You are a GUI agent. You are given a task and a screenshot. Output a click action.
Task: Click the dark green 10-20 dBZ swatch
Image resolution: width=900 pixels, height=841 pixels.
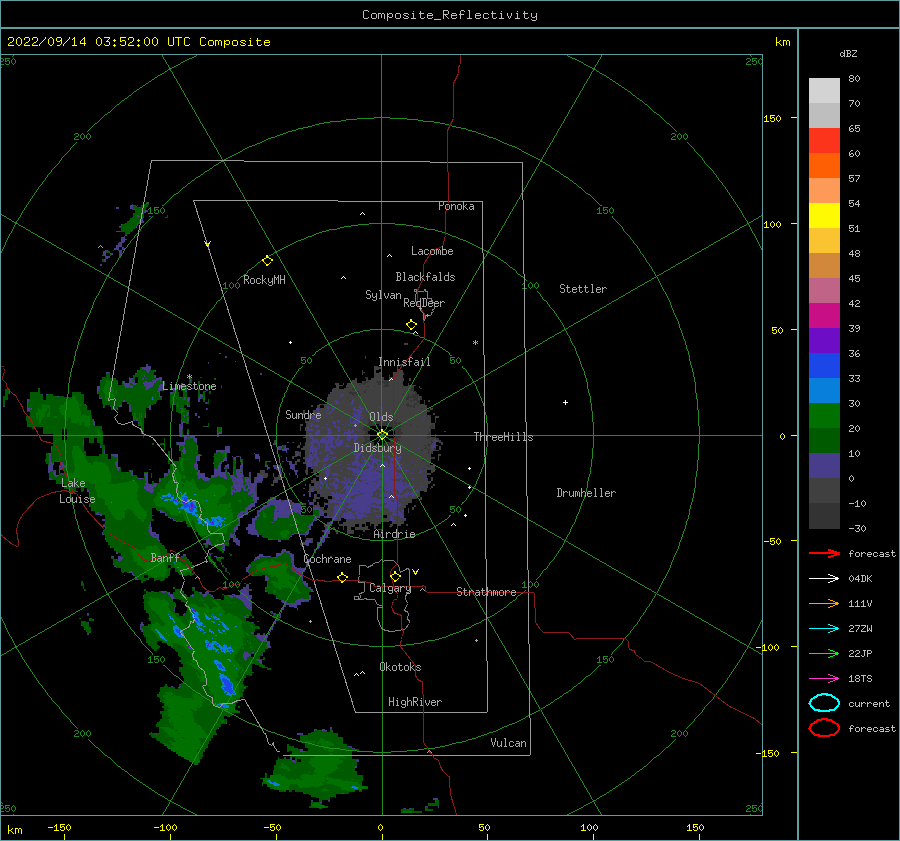pos(824,441)
